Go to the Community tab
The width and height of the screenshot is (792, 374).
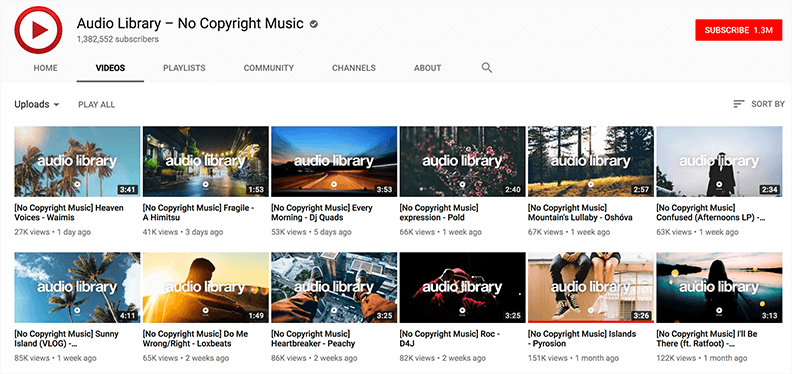click(x=269, y=68)
